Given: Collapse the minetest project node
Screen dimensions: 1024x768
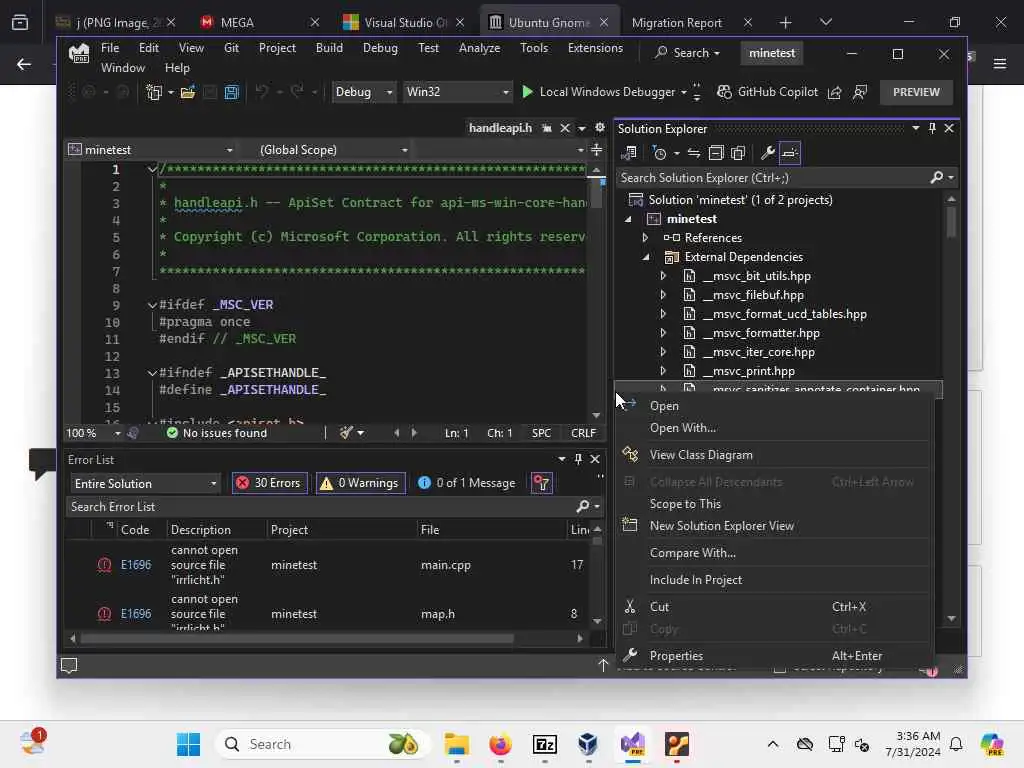Looking at the screenshot, I should [x=628, y=219].
